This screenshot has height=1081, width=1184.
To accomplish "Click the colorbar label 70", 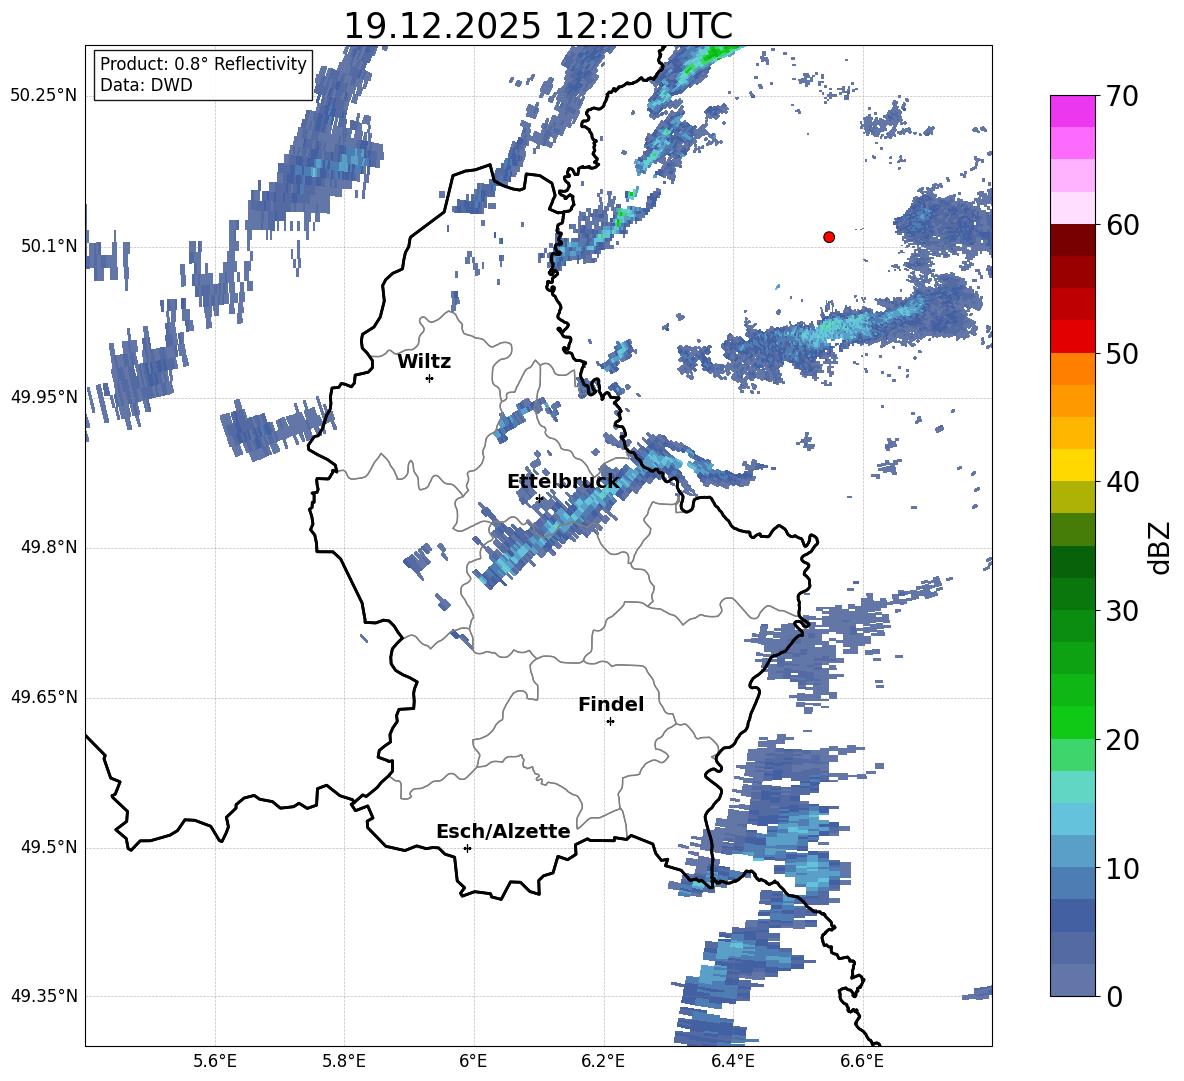I will click(1122, 96).
